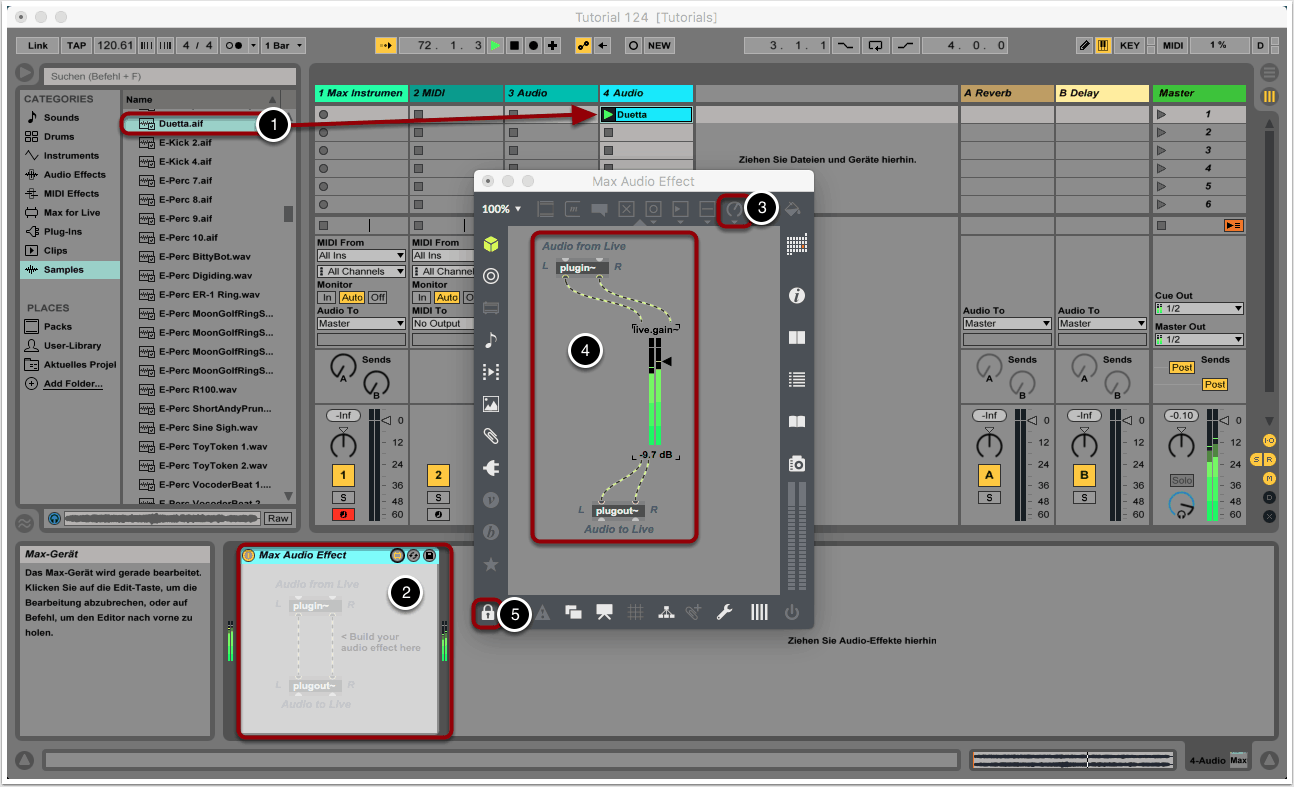Screen dimensions: 1294x787
Task: Click the wrench debug icon in Max toolbar
Action: point(725,613)
